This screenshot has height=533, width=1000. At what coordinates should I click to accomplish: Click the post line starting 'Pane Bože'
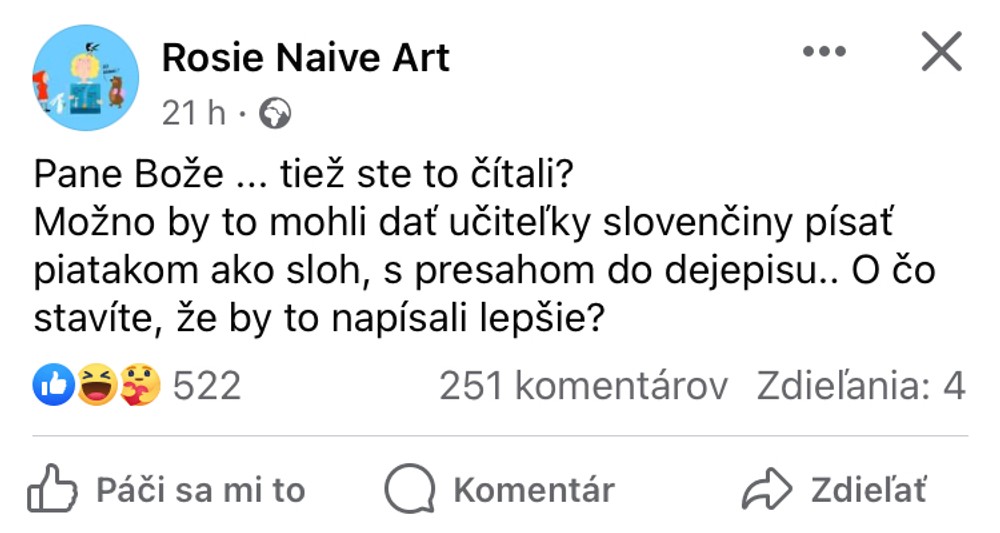[300, 178]
